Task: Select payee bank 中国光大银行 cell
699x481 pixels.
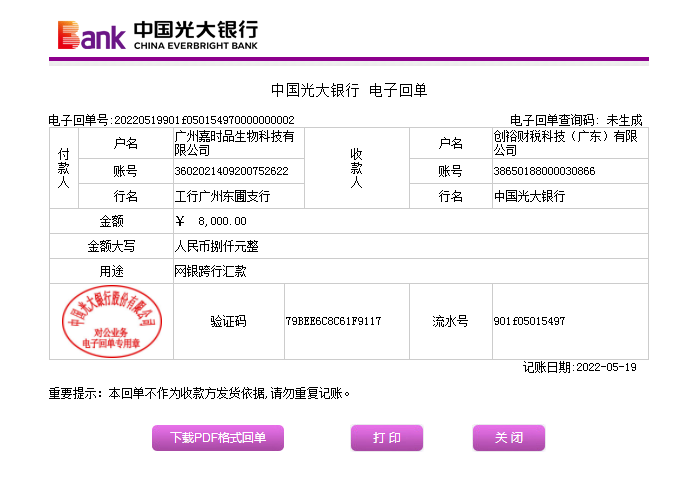Action: coord(570,196)
